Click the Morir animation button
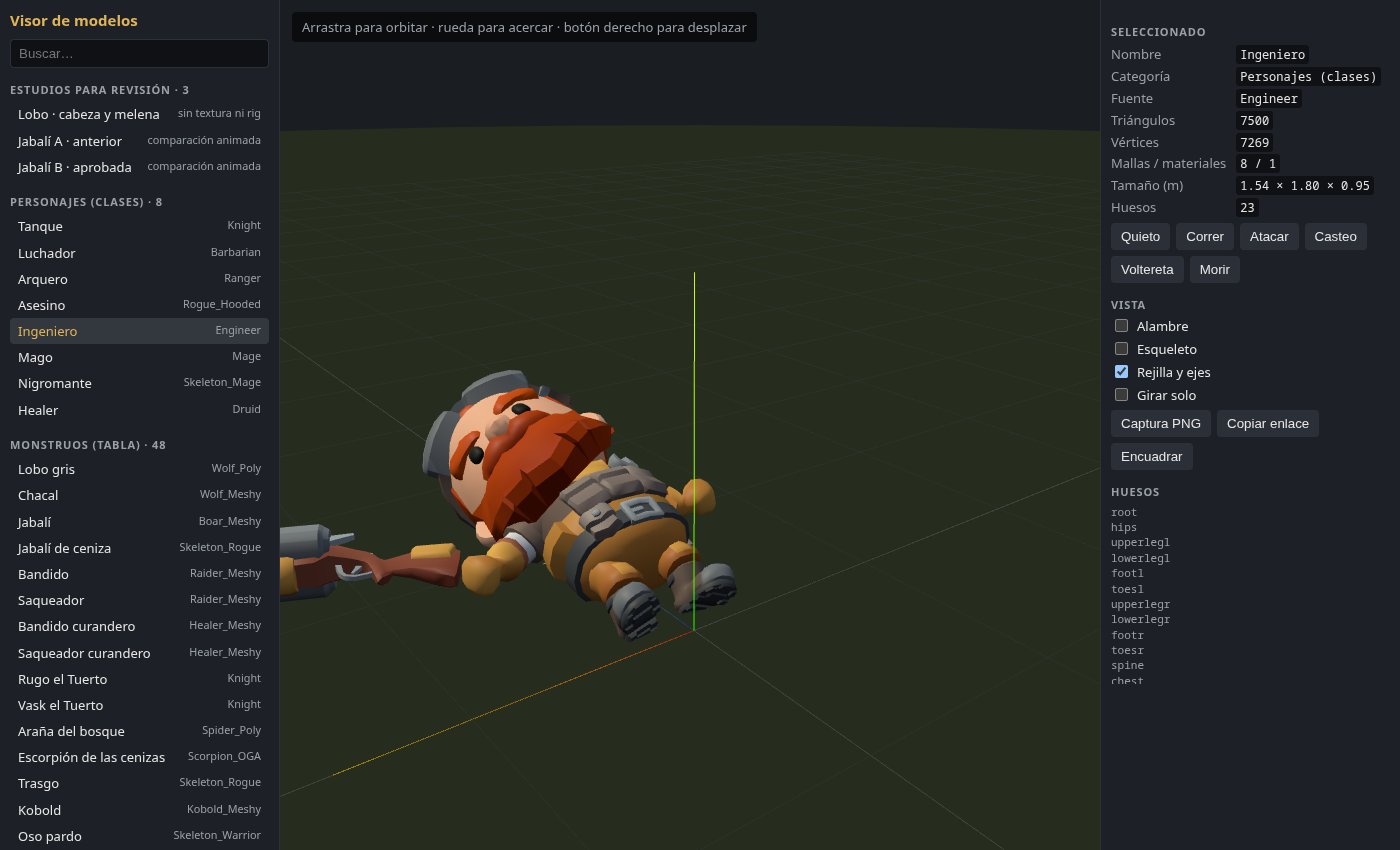The height and width of the screenshot is (850, 1400). pyautogui.click(x=1215, y=270)
